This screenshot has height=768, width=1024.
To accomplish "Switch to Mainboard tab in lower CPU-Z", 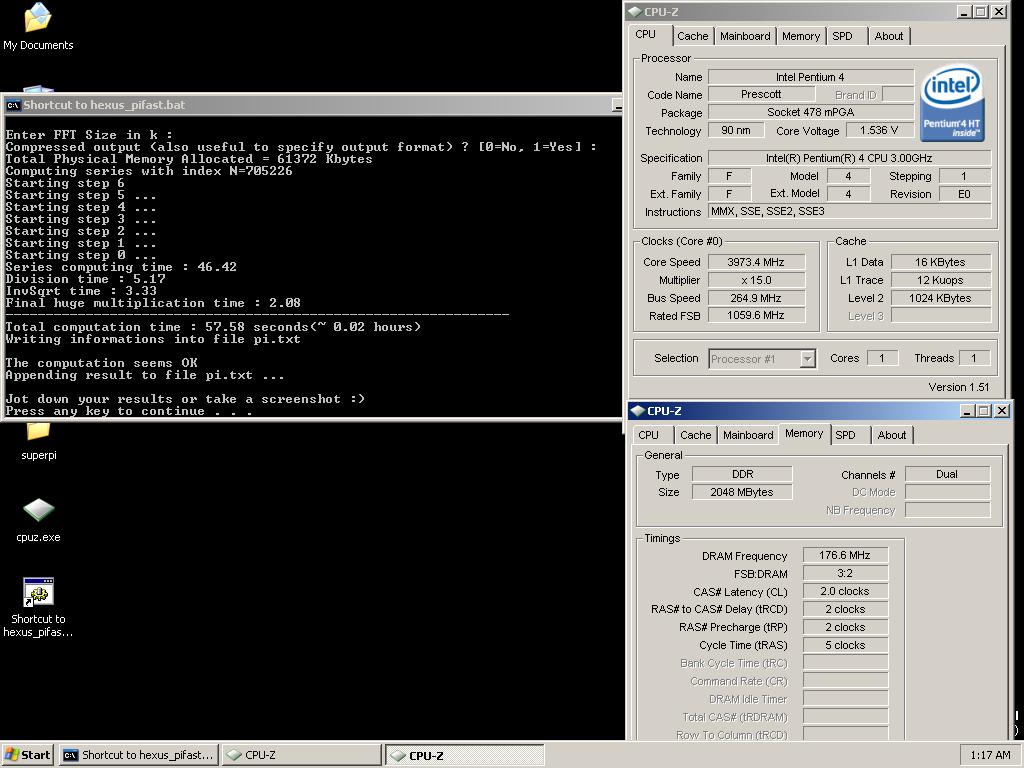I will coord(748,435).
